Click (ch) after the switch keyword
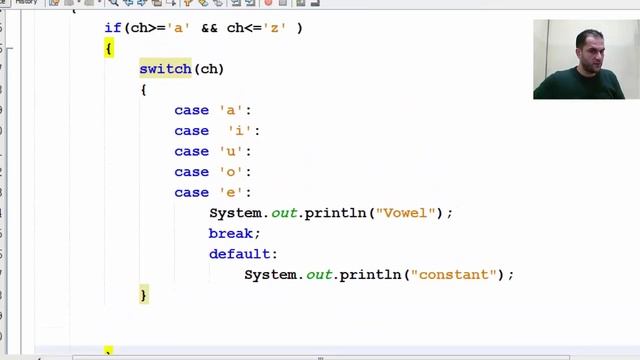640x360 pixels. [209, 69]
